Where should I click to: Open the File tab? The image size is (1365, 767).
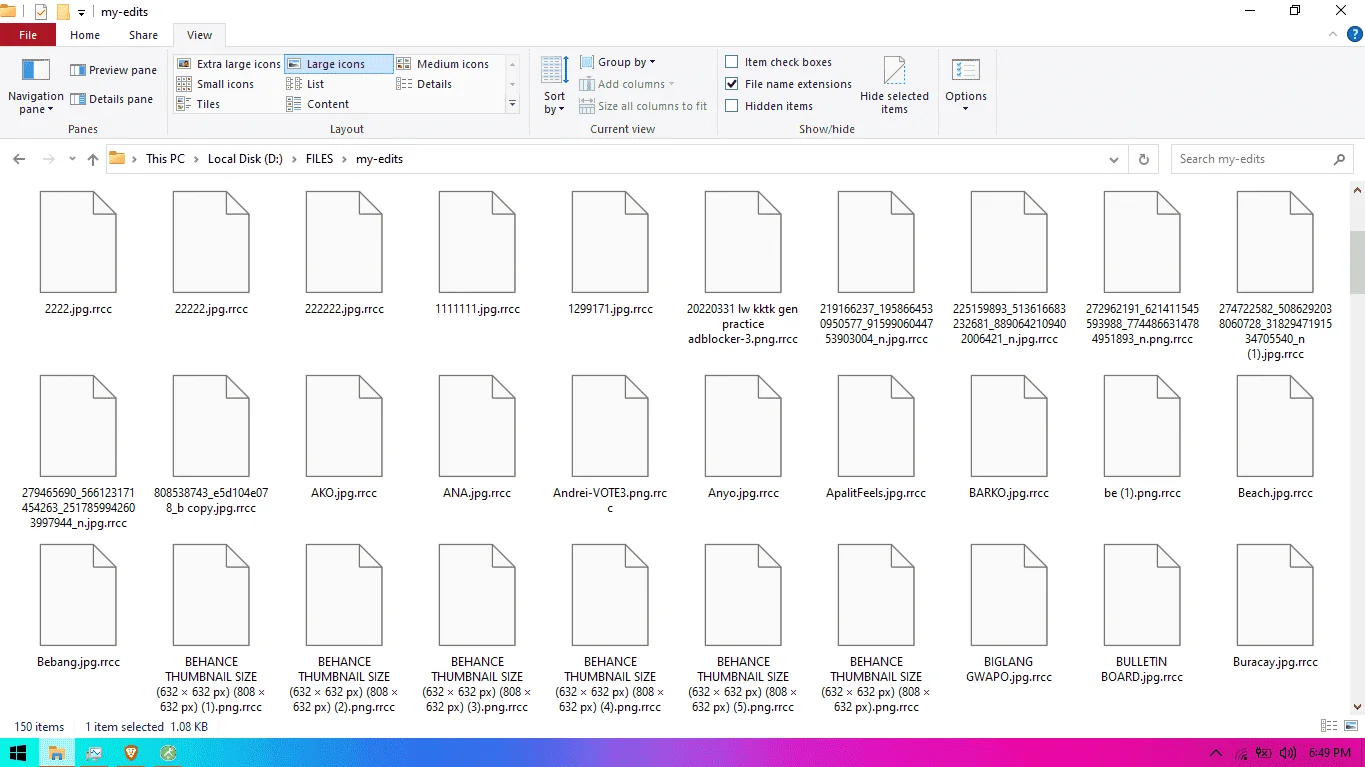point(28,35)
